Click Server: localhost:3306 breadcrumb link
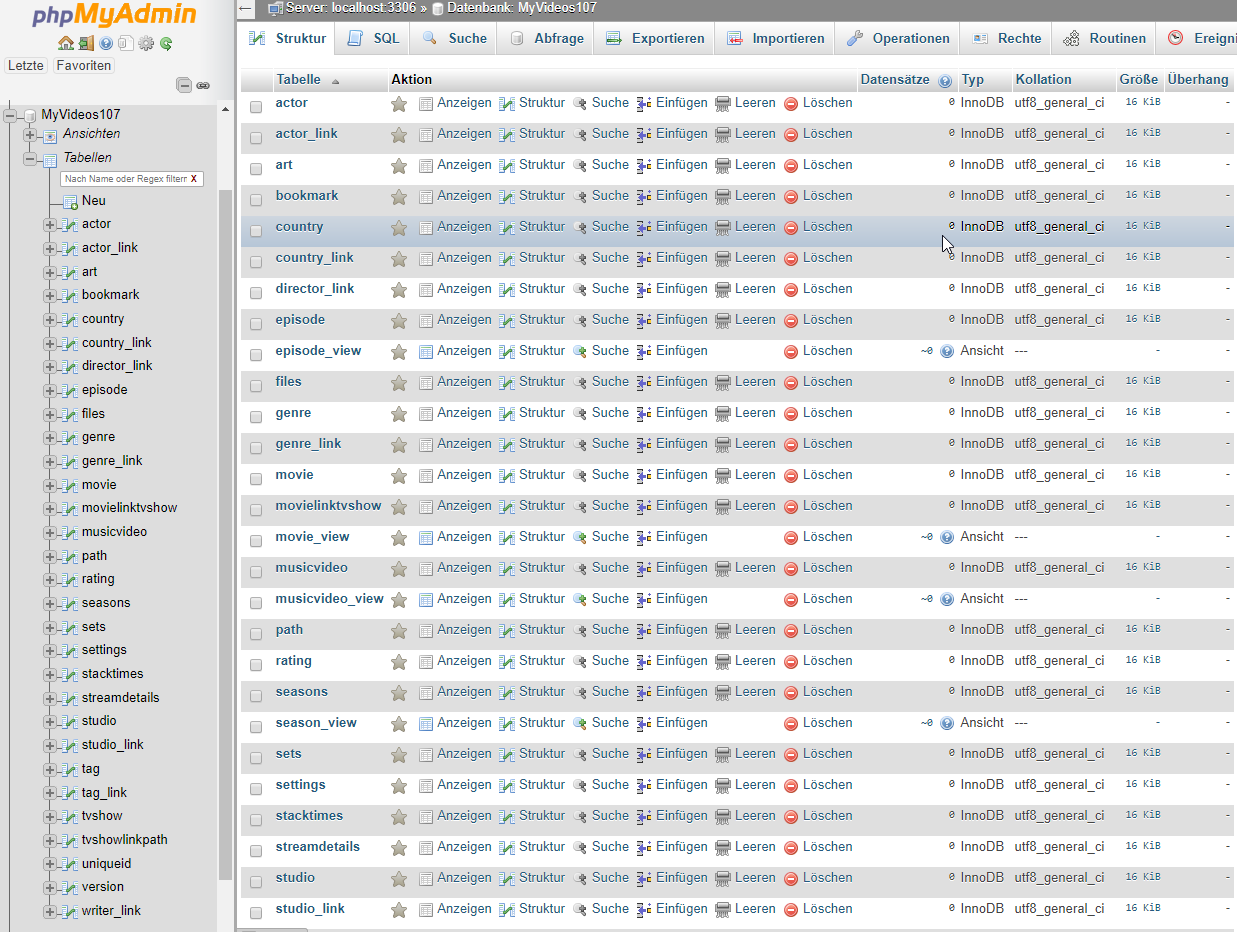This screenshot has width=1237, height=932. [x=351, y=8]
